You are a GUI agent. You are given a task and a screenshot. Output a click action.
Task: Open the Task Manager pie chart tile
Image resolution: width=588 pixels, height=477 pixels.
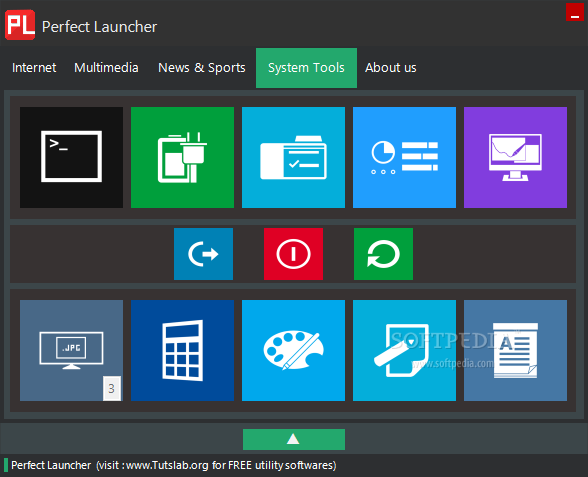pos(404,157)
